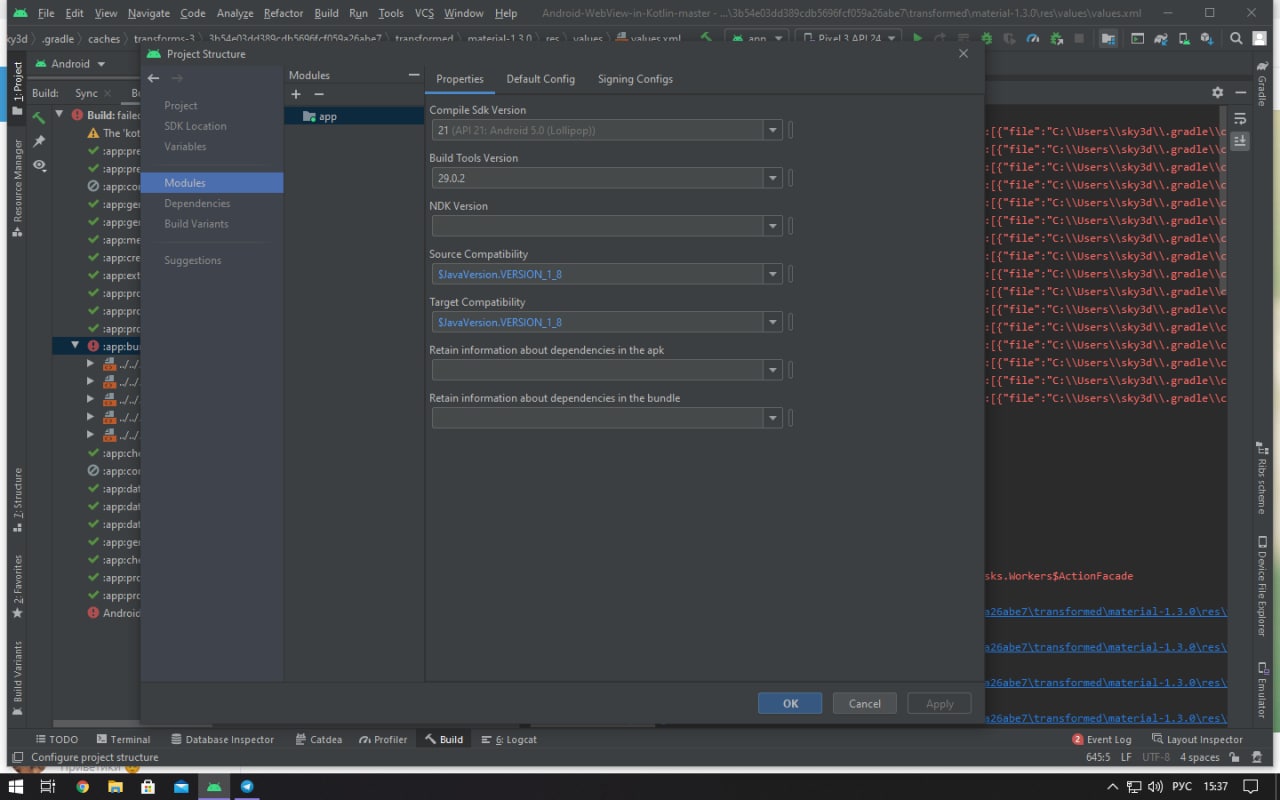
Task: Open the Compile Sdk Version dropdown
Action: click(772, 130)
